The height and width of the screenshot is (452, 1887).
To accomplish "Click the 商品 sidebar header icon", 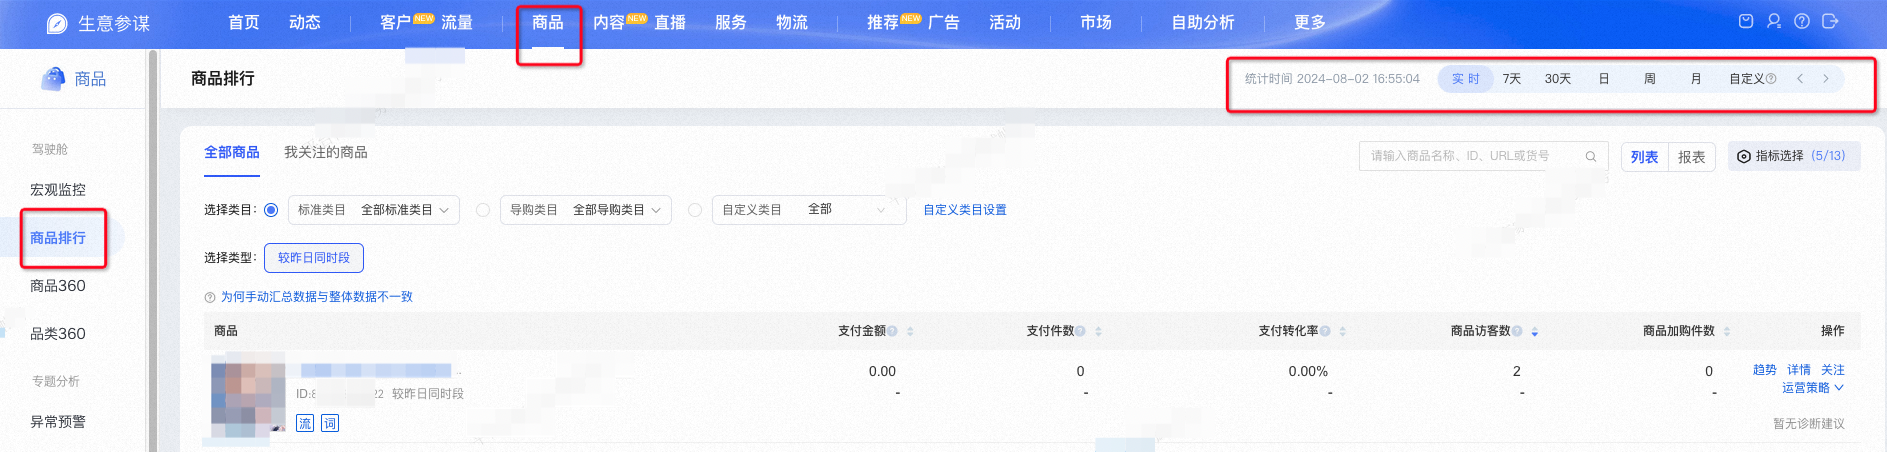I will click(53, 78).
